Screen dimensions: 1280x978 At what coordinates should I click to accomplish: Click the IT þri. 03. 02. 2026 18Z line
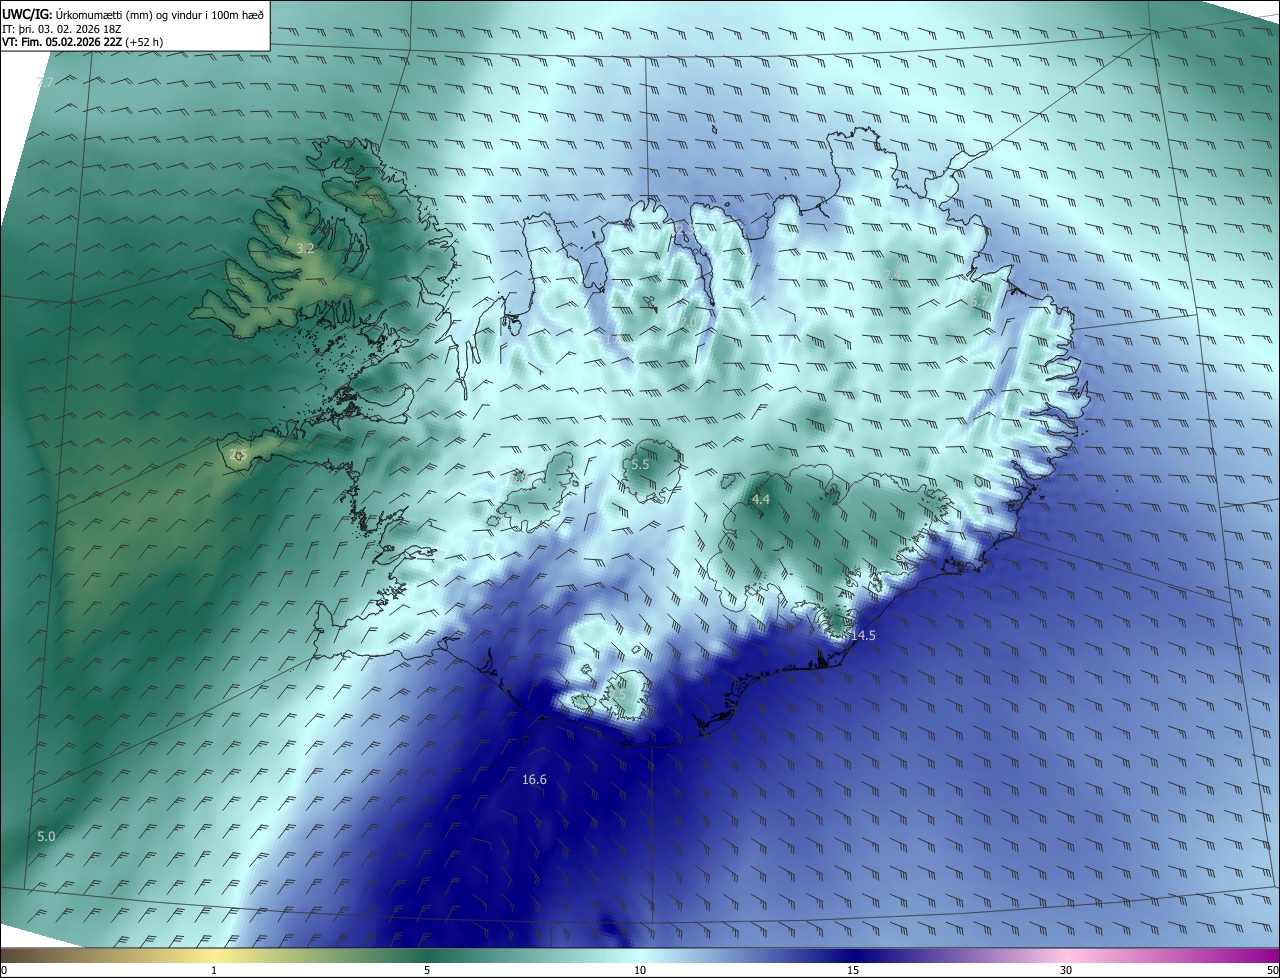(62, 28)
